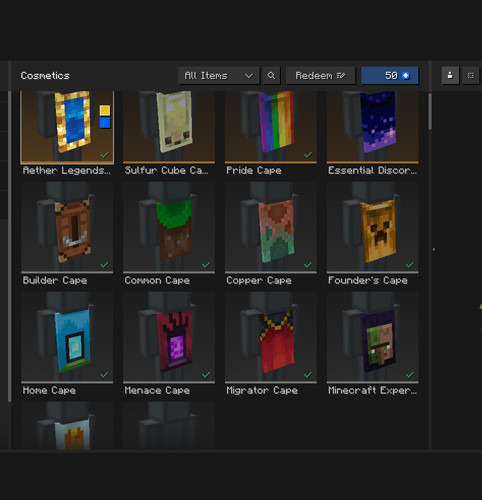Click the Home Cape name label

pyautogui.click(x=49, y=391)
